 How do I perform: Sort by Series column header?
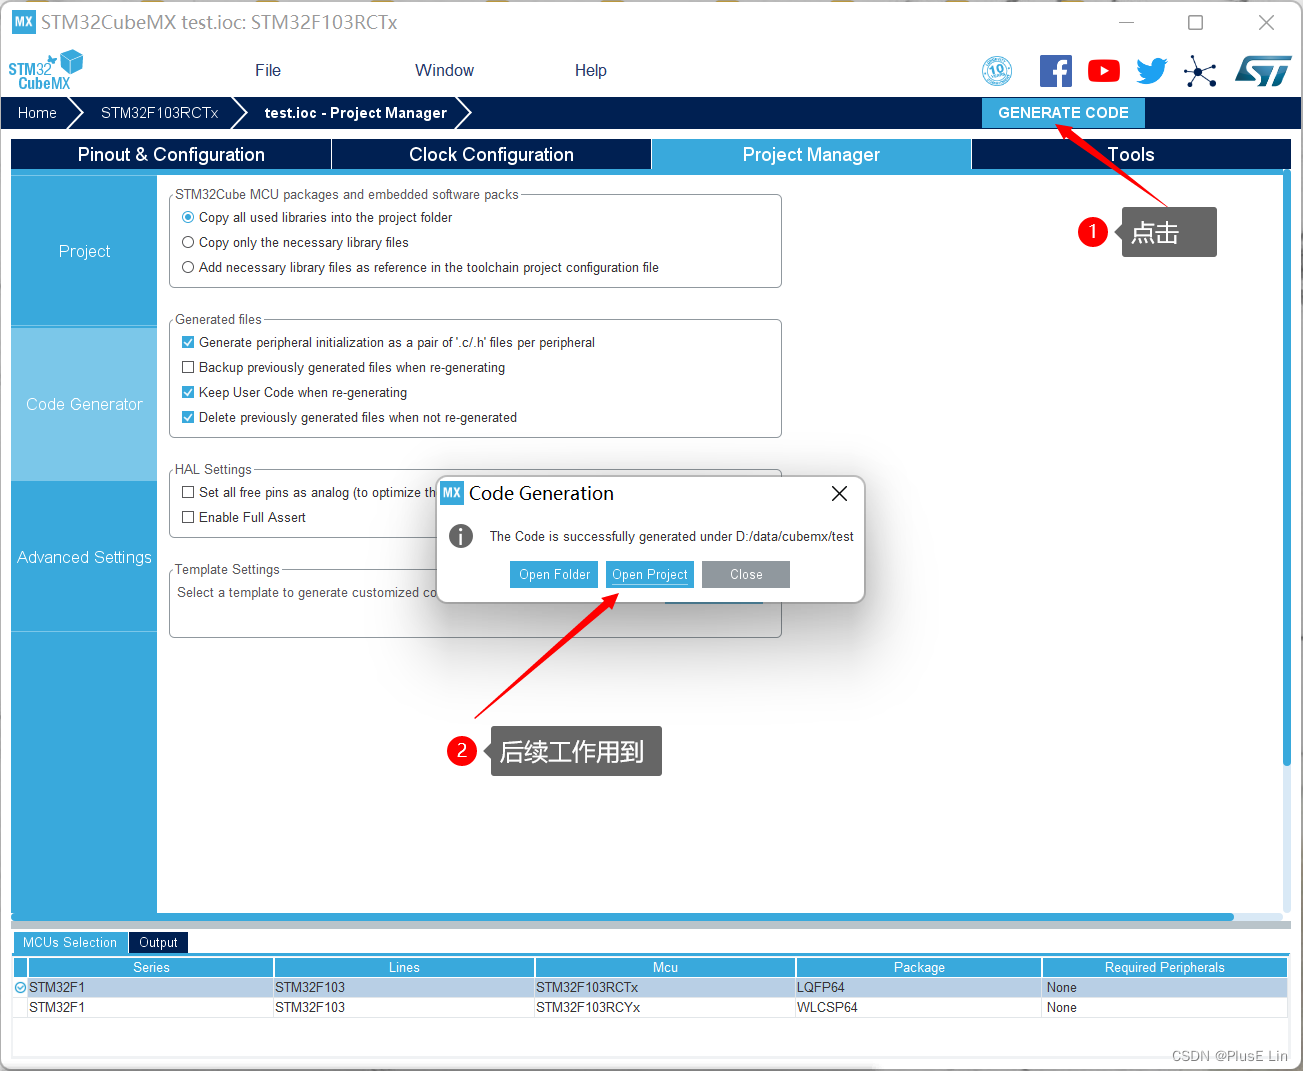tap(151, 967)
